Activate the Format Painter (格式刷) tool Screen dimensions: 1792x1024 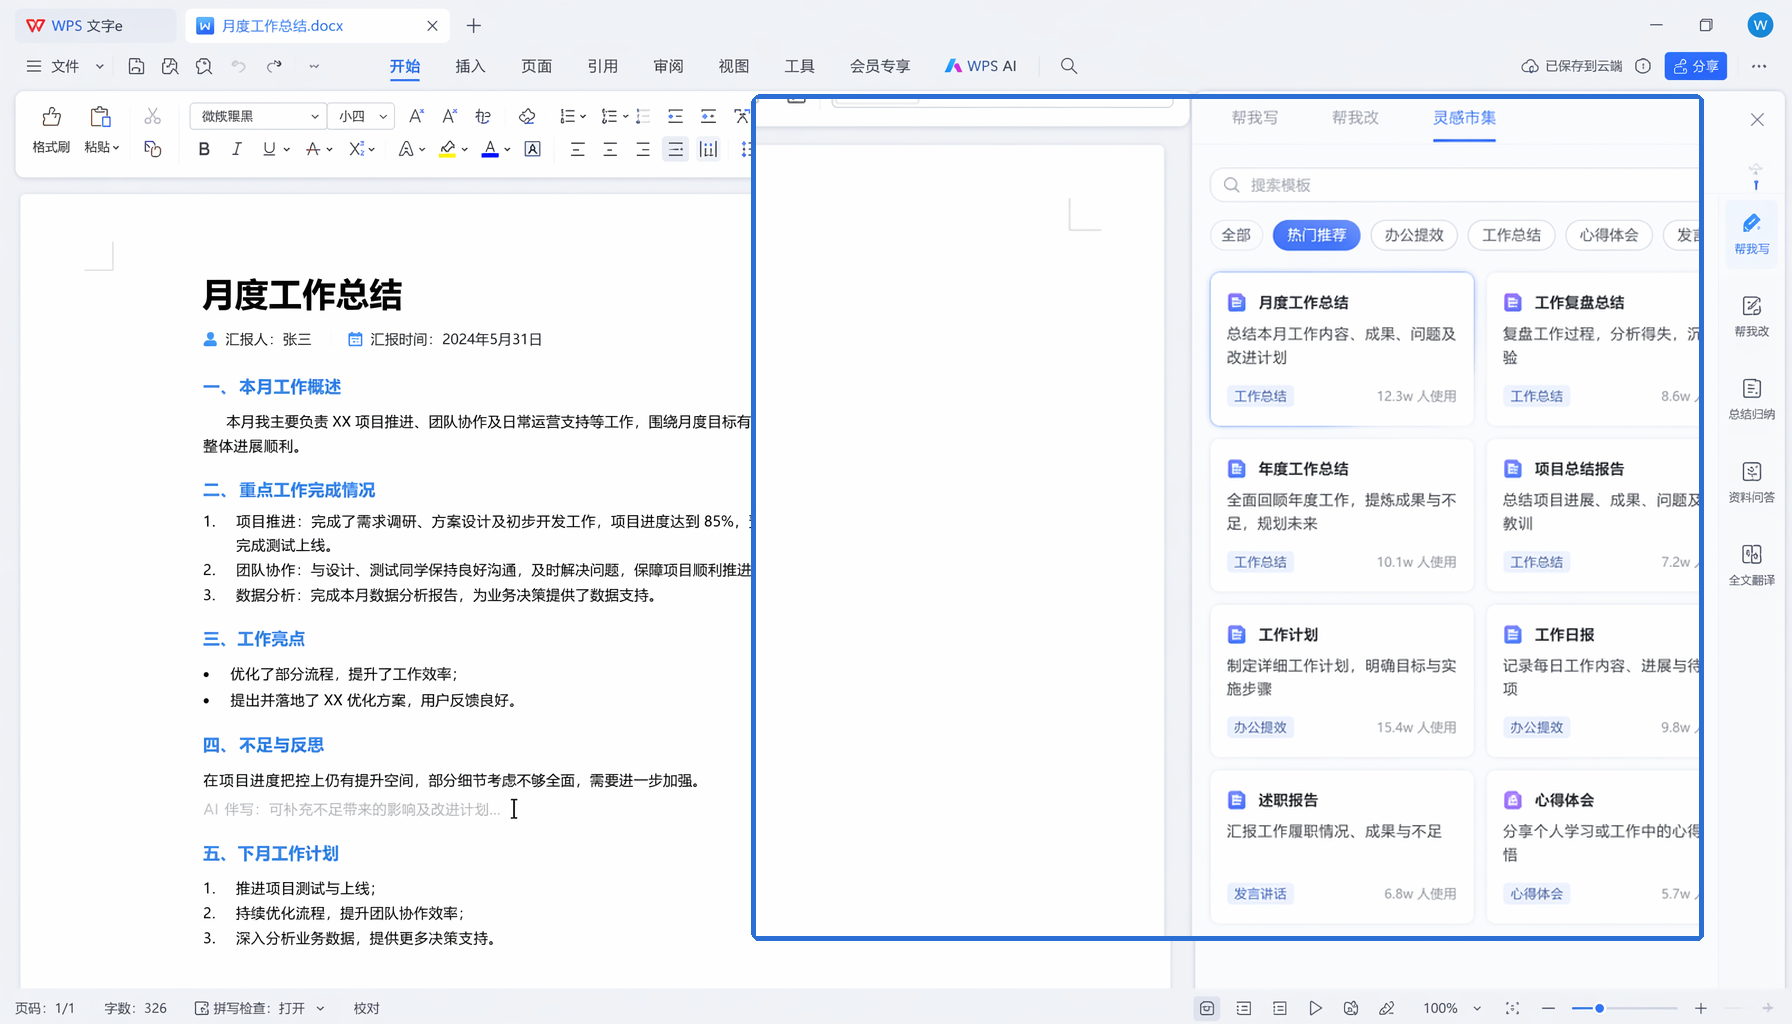(51, 130)
